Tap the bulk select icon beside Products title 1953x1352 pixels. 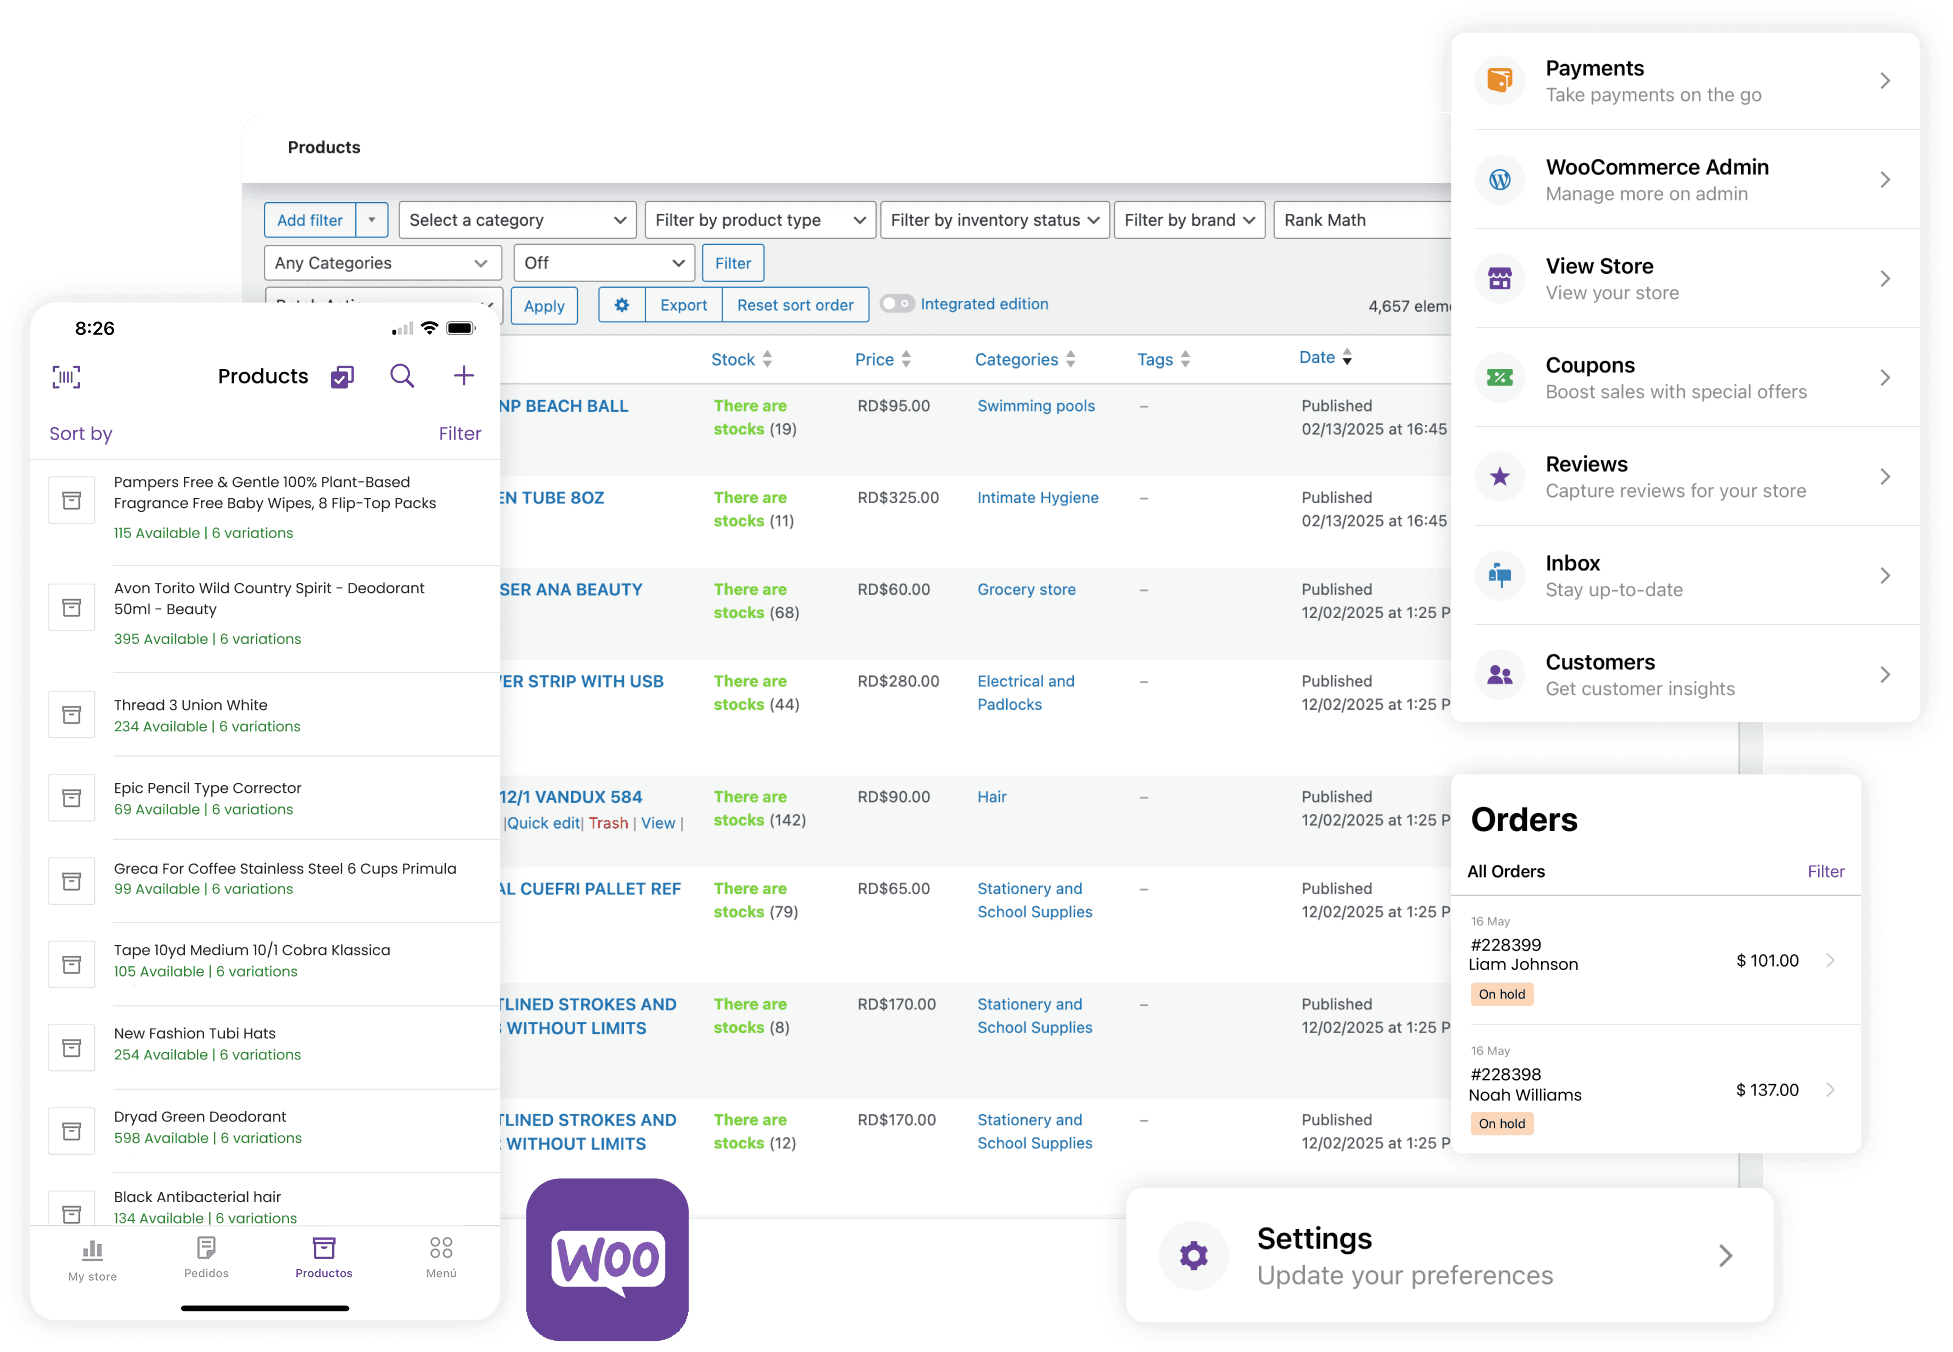[x=342, y=377]
